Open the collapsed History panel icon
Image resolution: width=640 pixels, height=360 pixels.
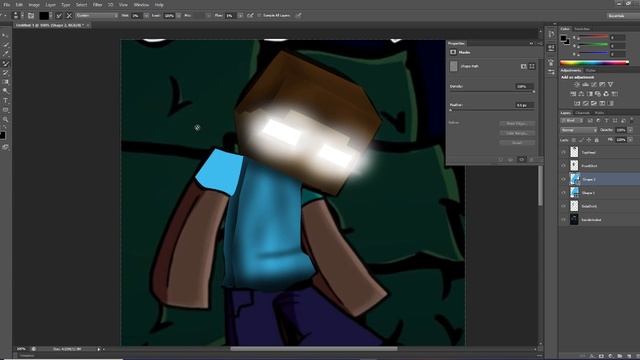tap(551, 35)
